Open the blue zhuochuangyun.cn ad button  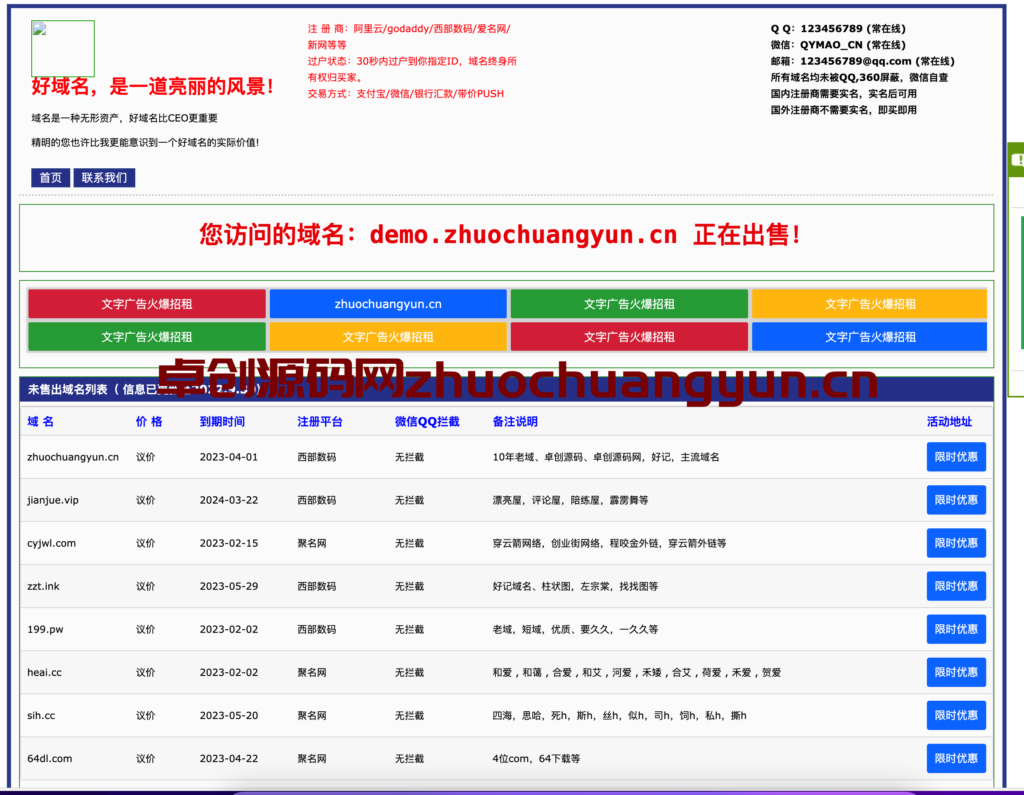pos(388,304)
